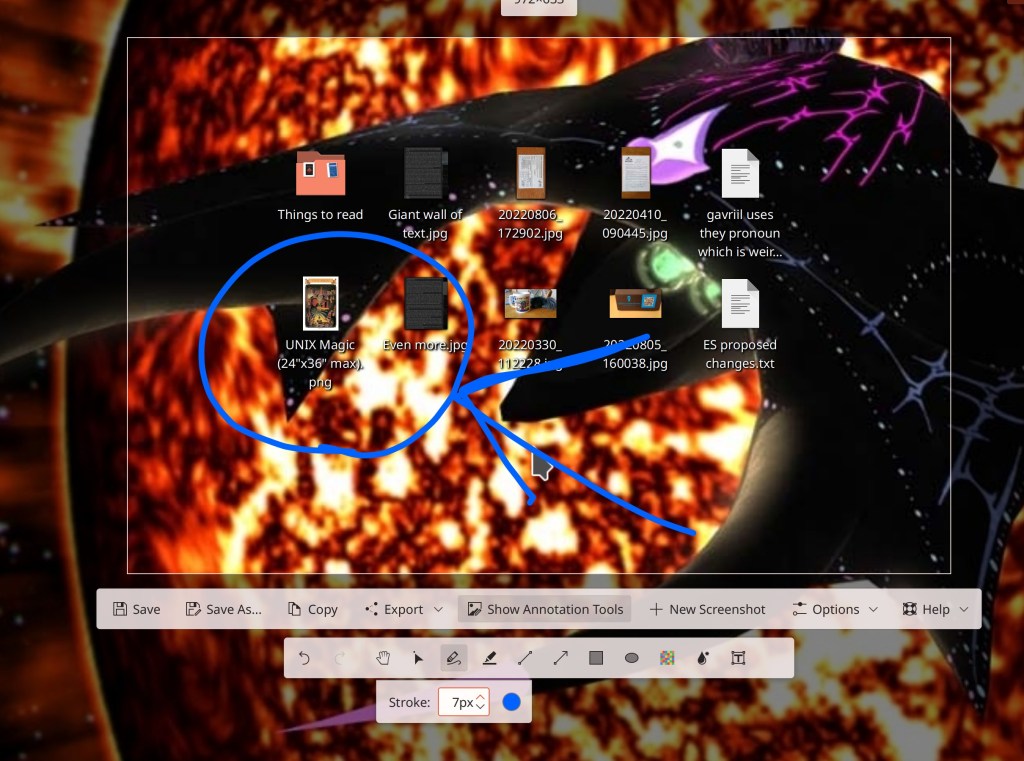Click the Save button

[x=136, y=609]
